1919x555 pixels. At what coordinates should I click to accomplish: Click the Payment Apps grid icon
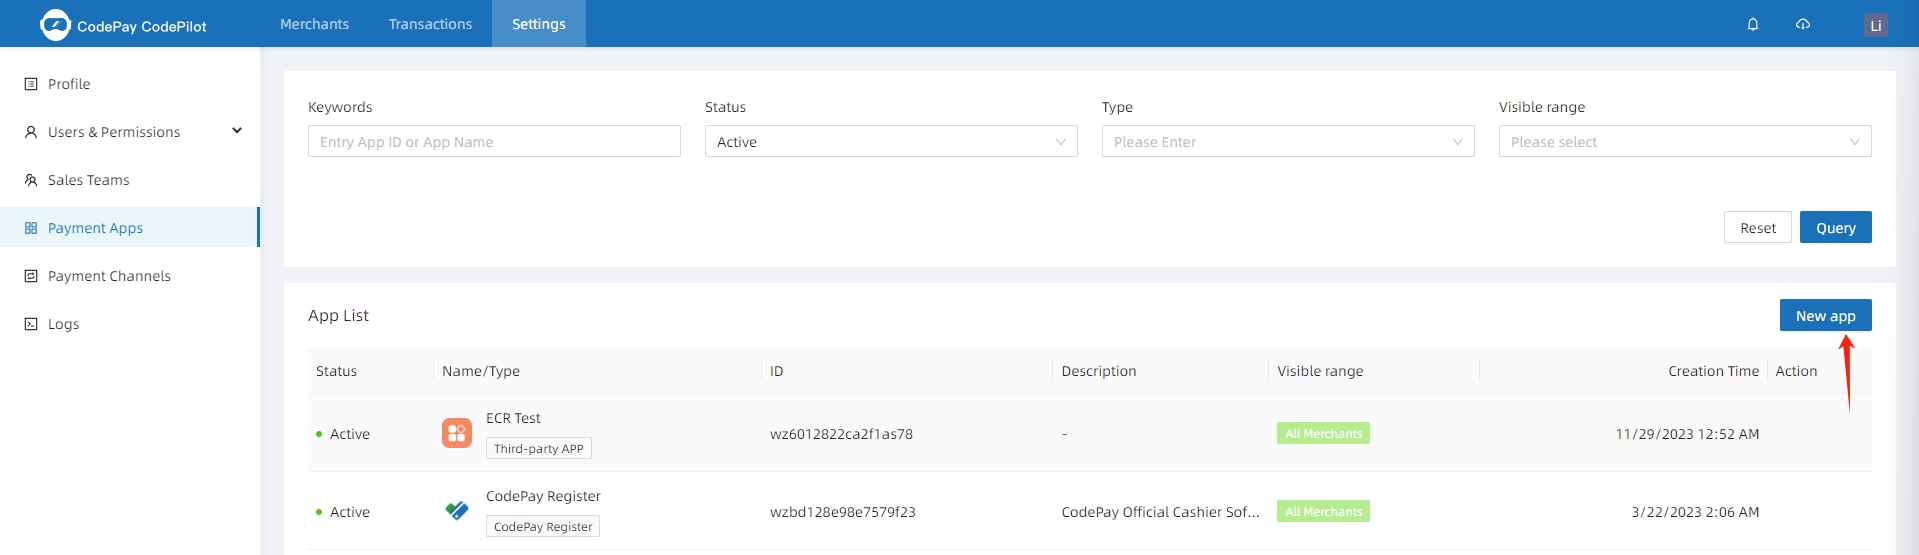point(31,228)
